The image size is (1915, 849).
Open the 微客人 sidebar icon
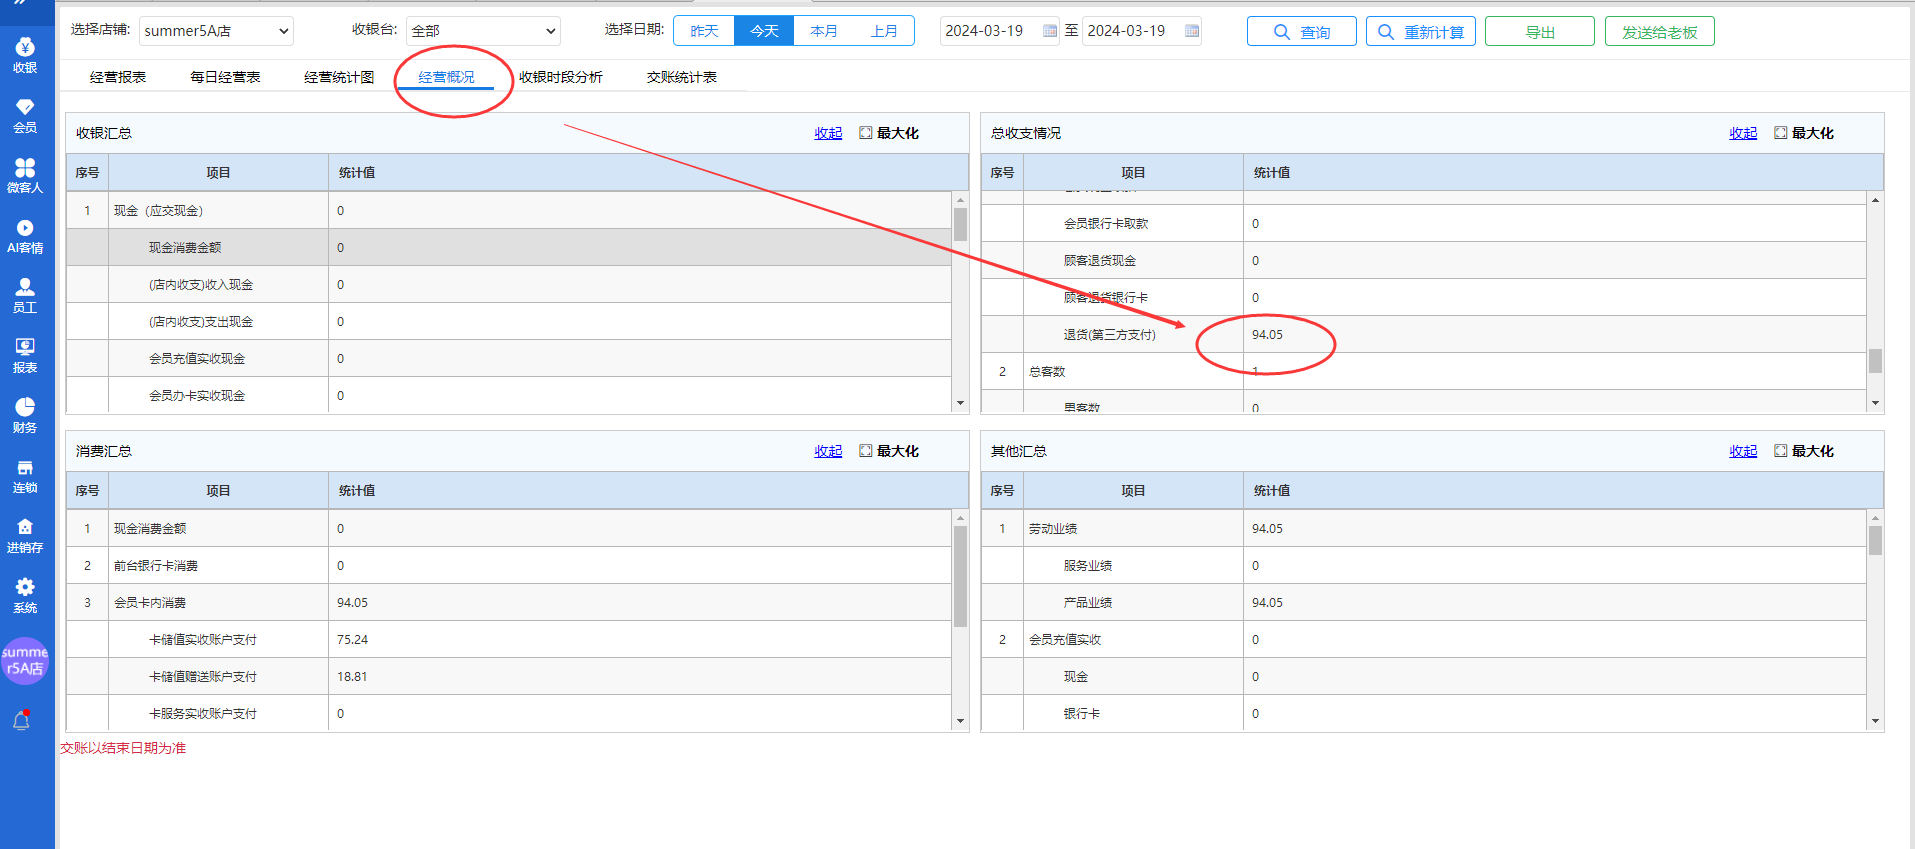point(25,176)
